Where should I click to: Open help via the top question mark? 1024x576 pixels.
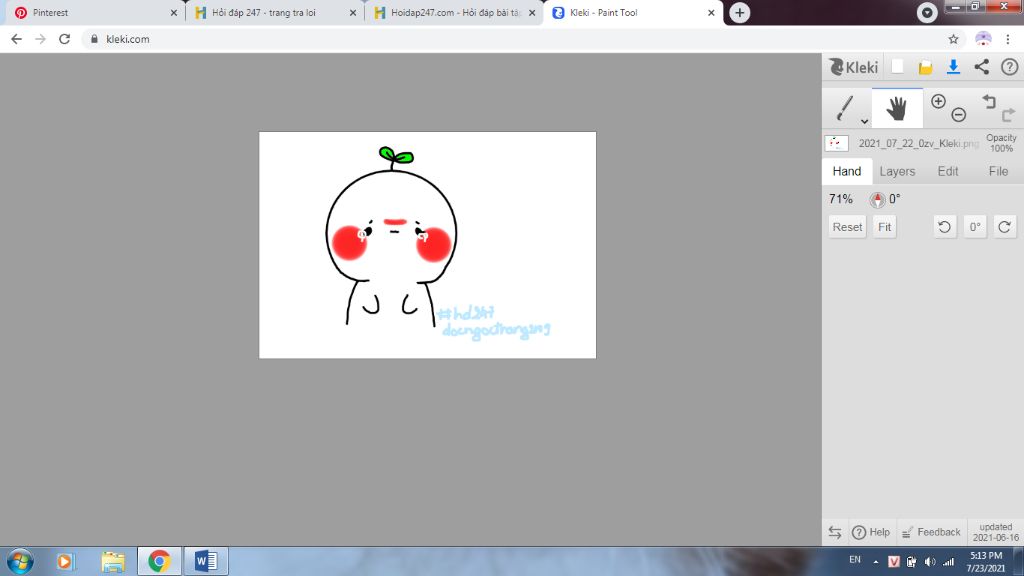[1010, 67]
